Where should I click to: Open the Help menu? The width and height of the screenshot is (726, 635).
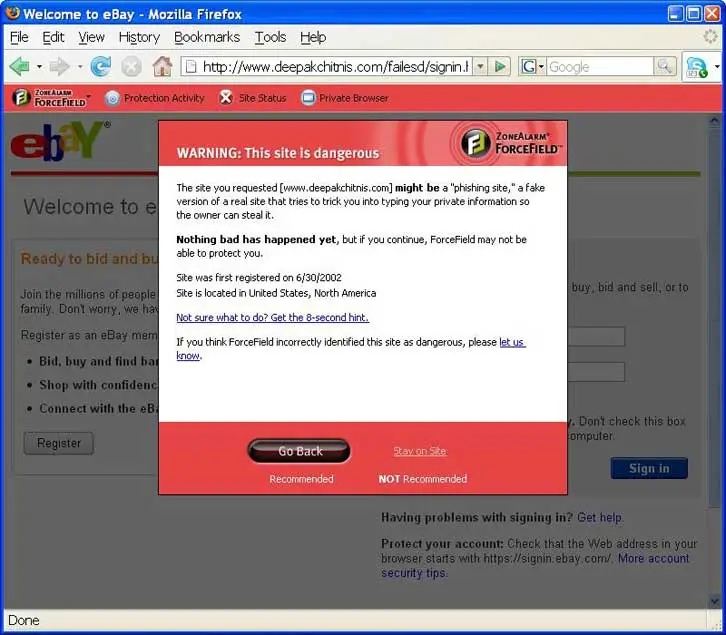(313, 37)
